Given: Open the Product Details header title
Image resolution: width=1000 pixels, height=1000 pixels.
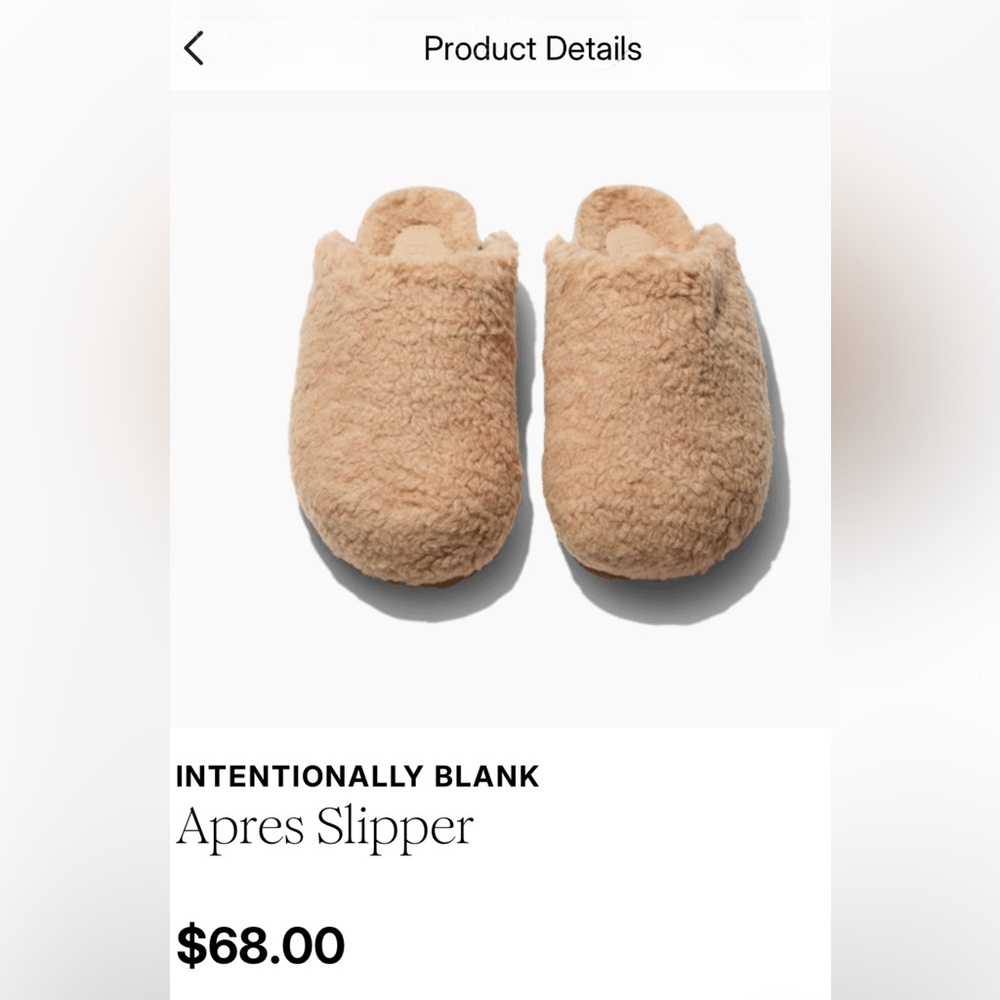Looking at the screenshot, I should tap(534, 47).
